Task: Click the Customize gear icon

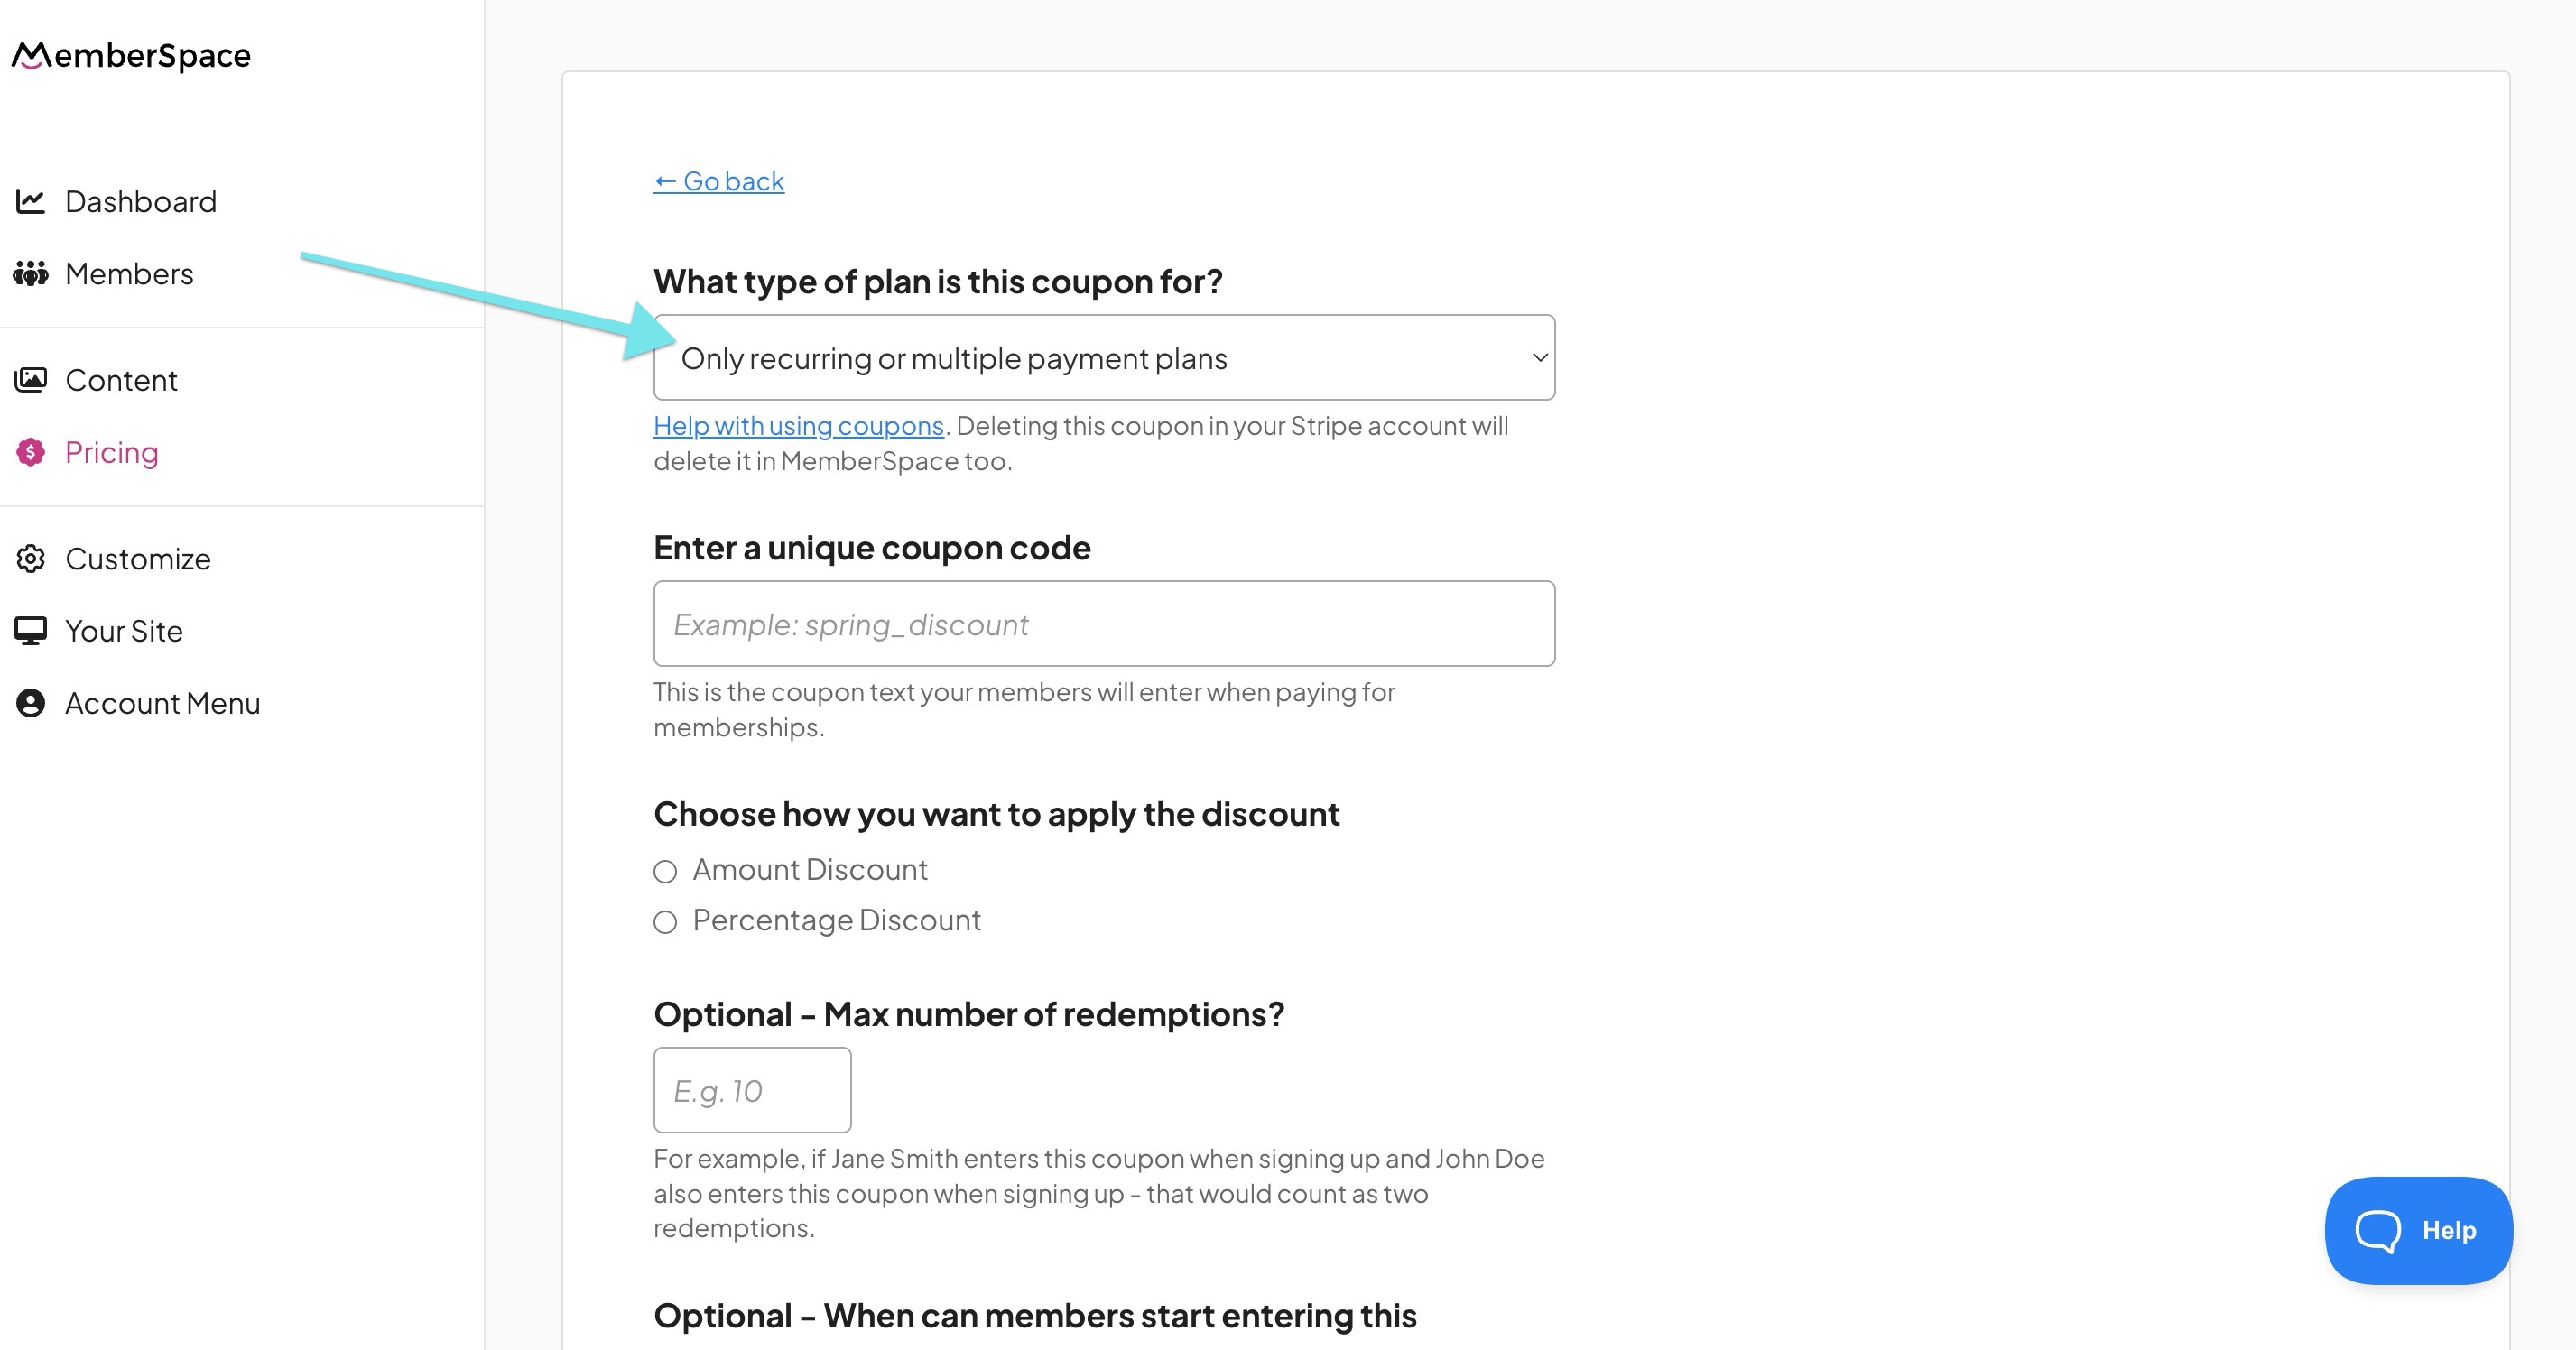Action: coord(31,558)
